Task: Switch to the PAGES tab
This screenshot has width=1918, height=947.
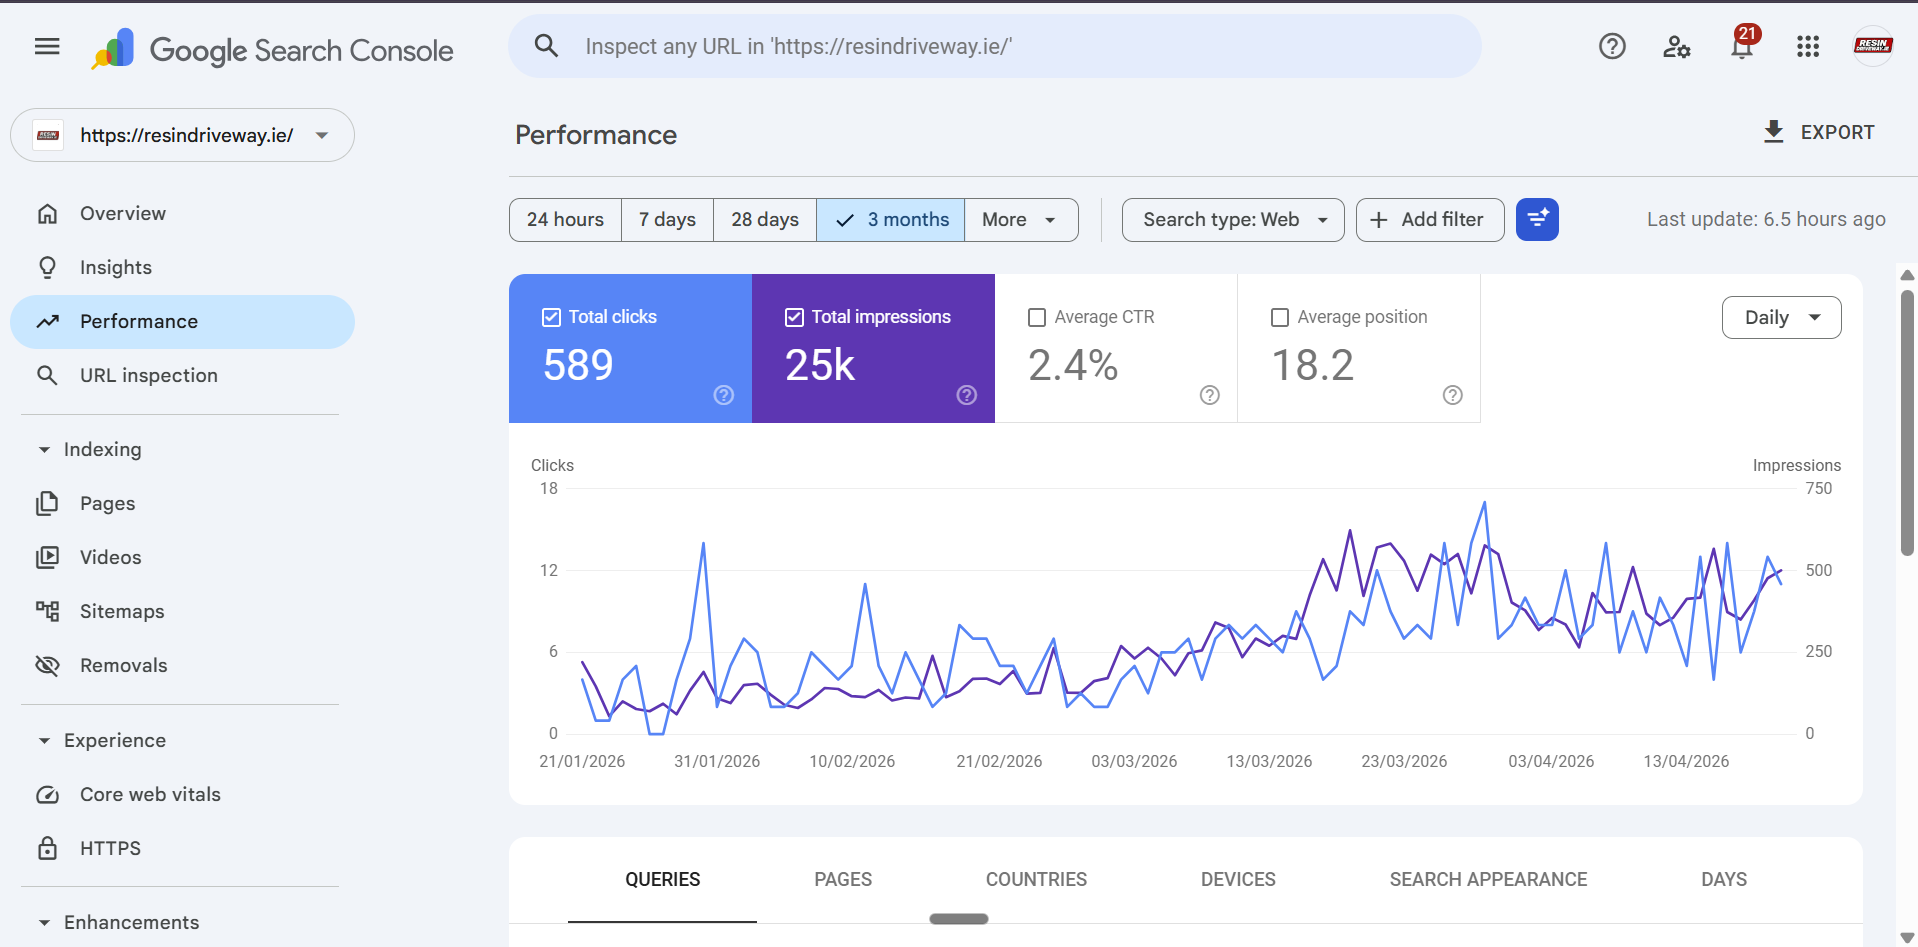Action: point(843,879)
